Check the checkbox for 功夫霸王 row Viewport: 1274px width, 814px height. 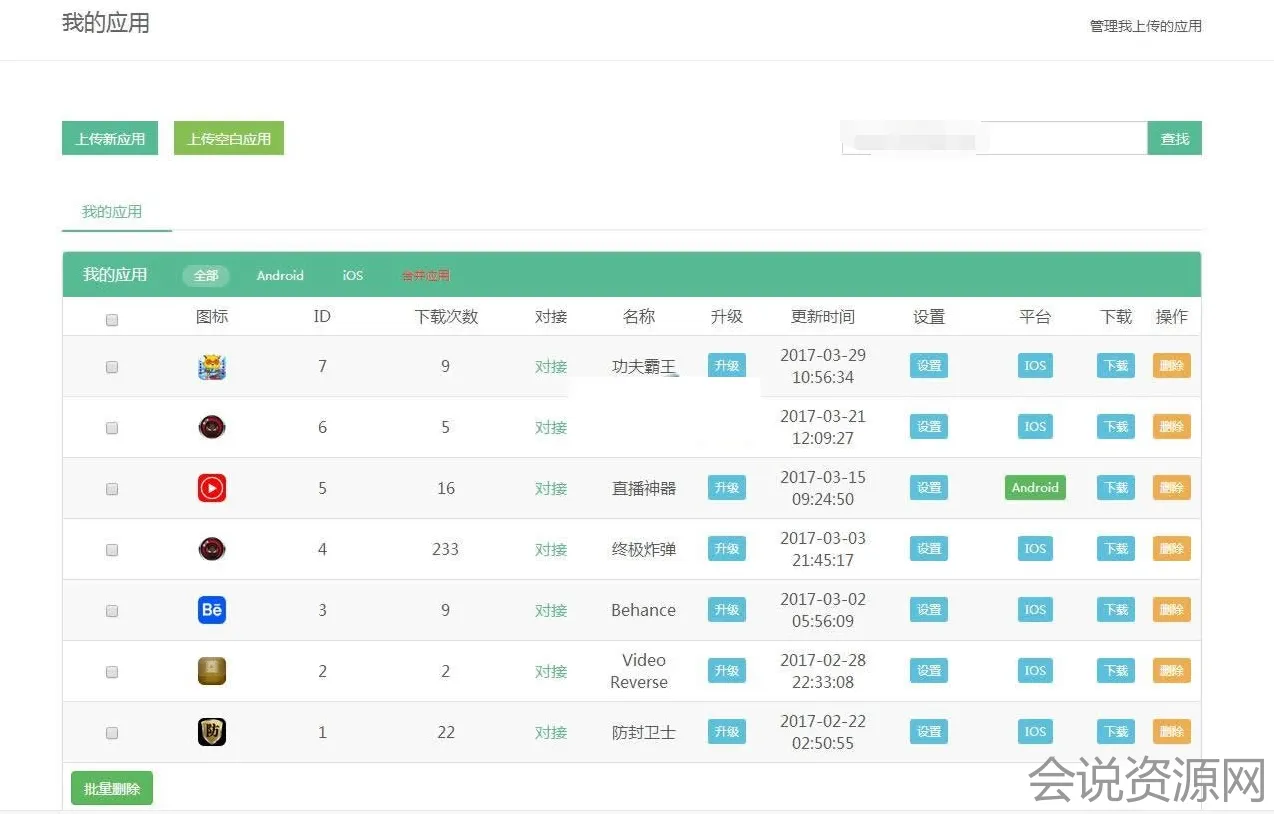[x=112, y=367]
